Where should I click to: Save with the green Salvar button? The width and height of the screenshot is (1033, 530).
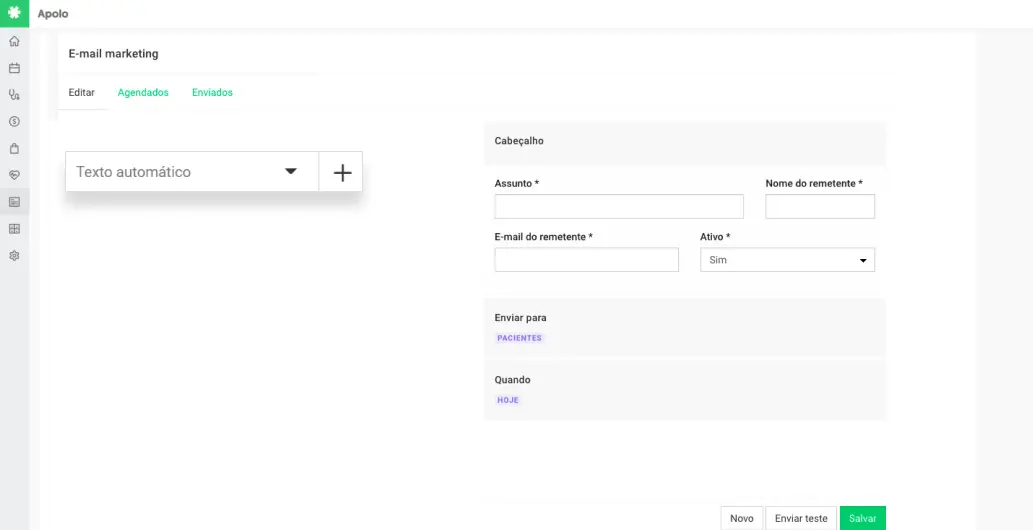(x=862, y=518)
